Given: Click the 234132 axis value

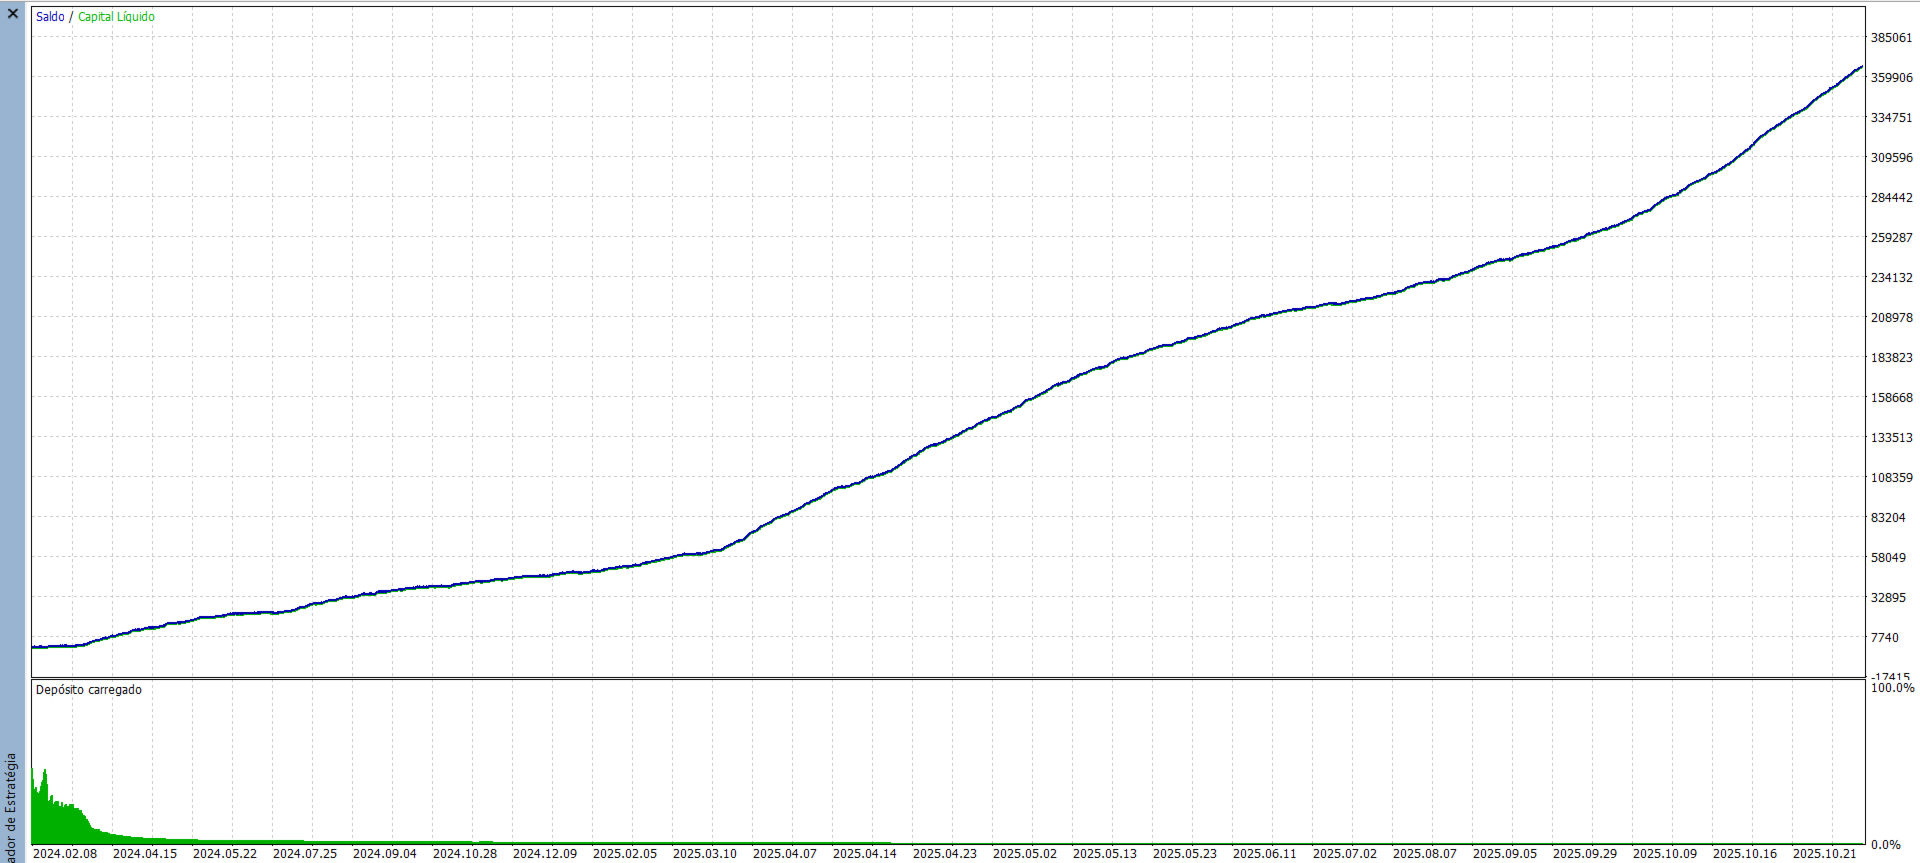Looking at the screenshot, I should coord(1891,278).
